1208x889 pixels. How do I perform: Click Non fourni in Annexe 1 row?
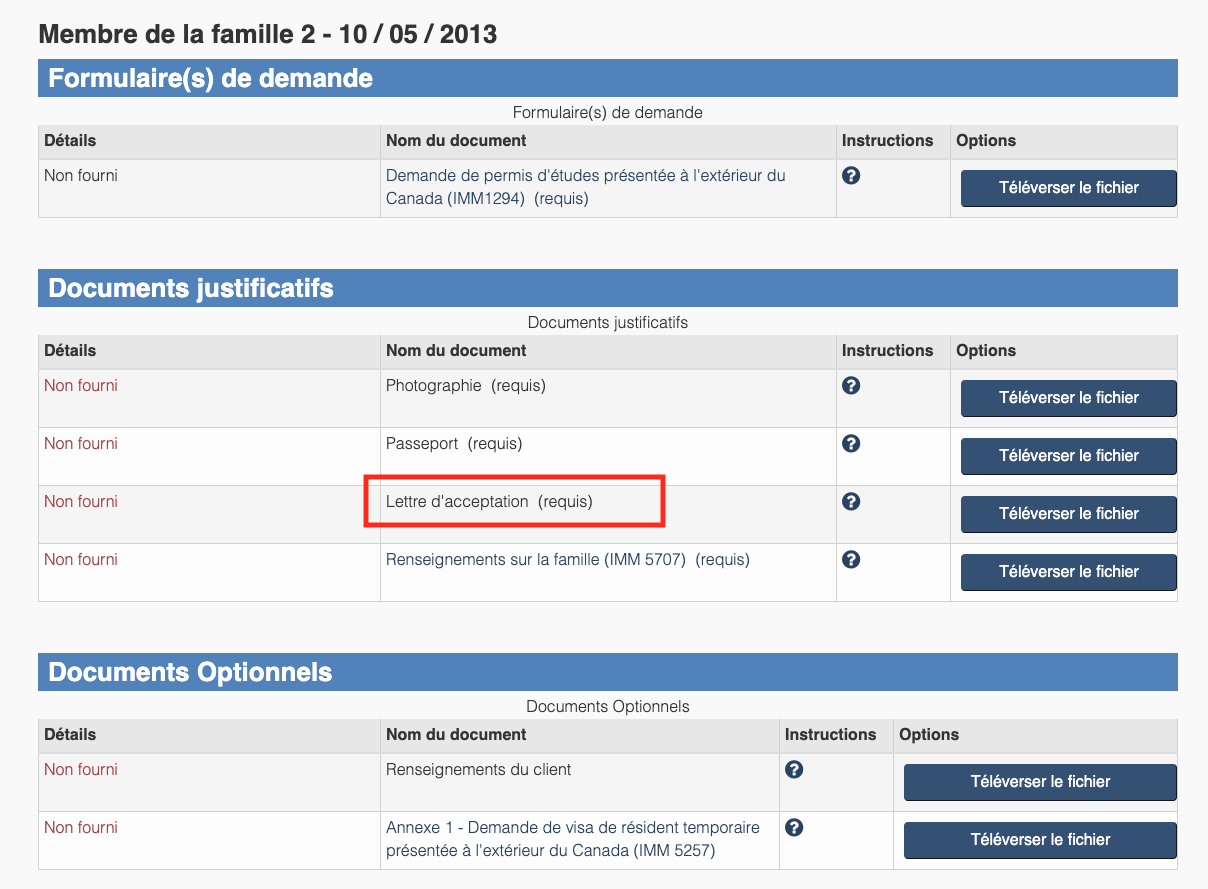(x=81, y=828)
